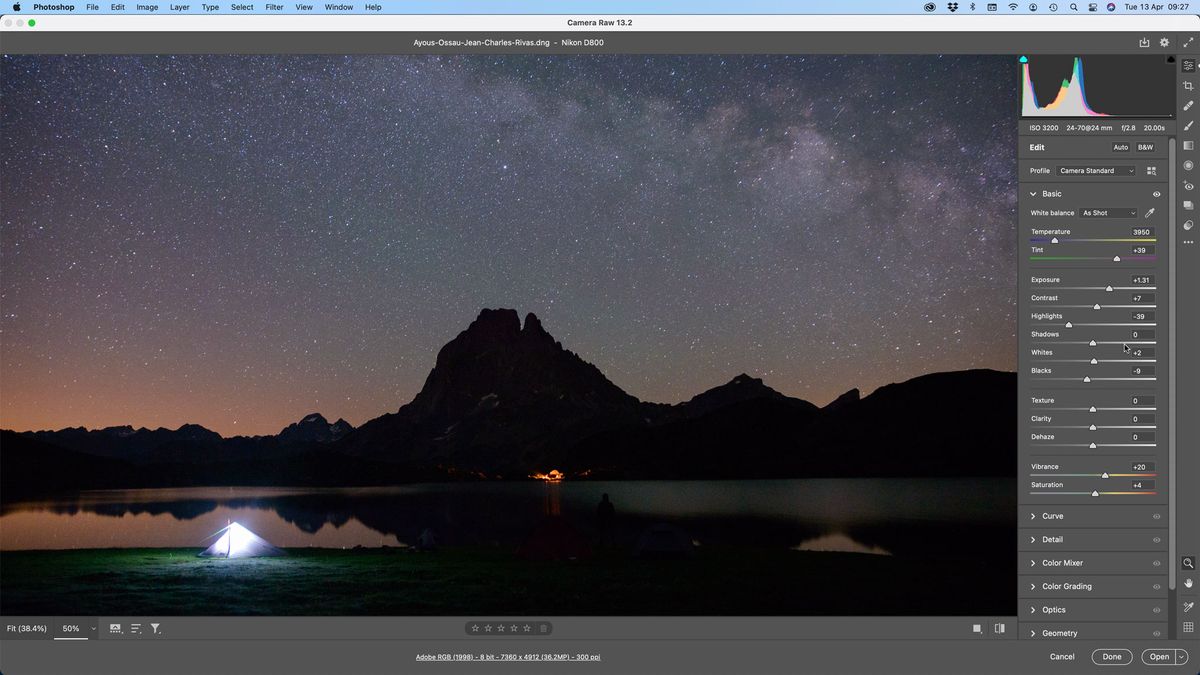Select the White Balance eyedropper

coord(1149,212)
